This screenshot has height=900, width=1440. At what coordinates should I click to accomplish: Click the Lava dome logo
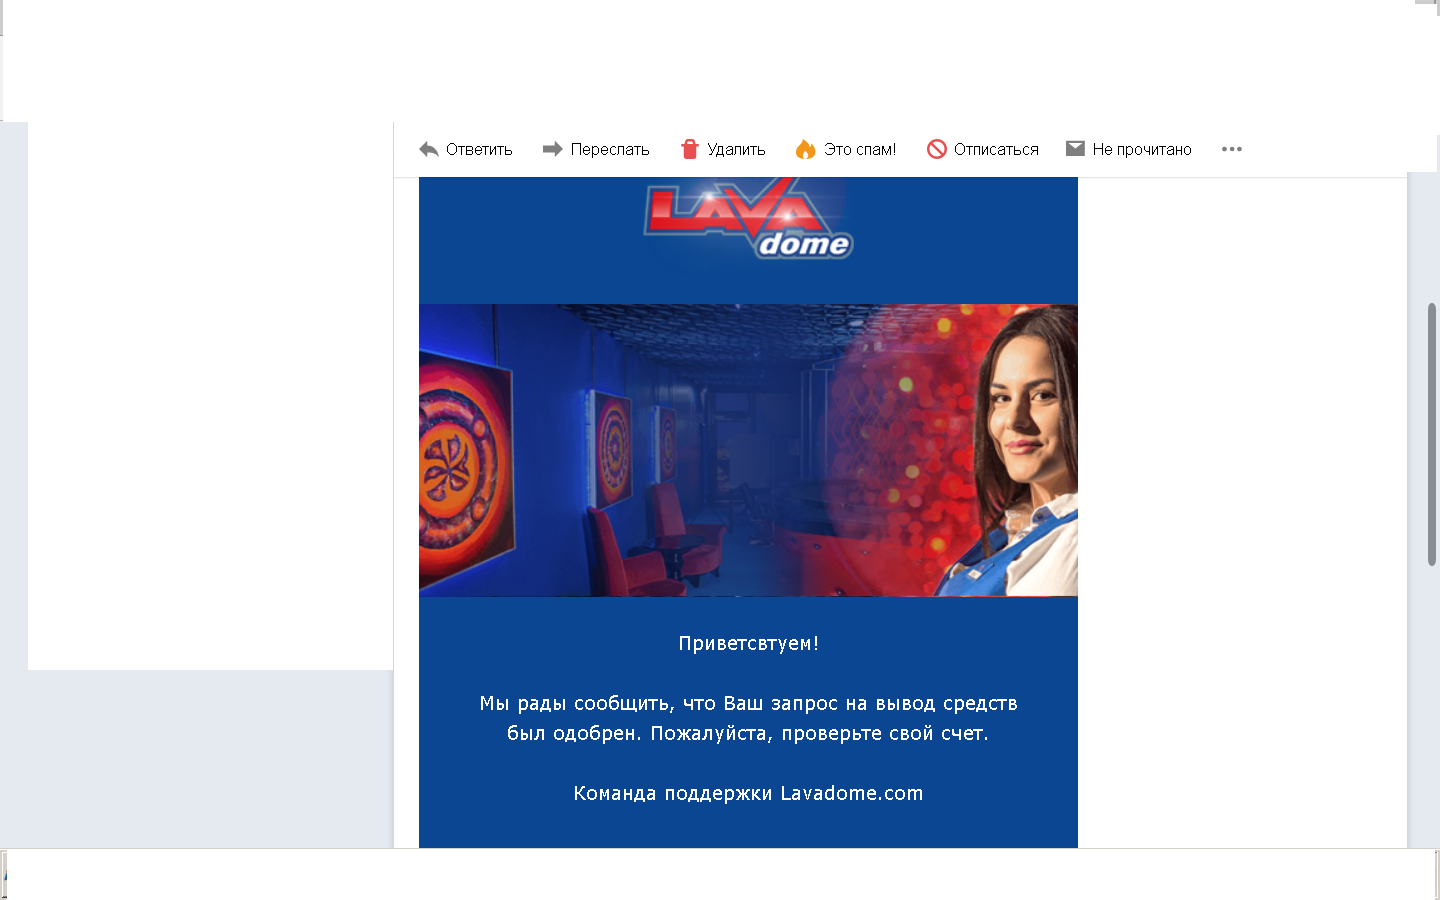pos(749,219)
